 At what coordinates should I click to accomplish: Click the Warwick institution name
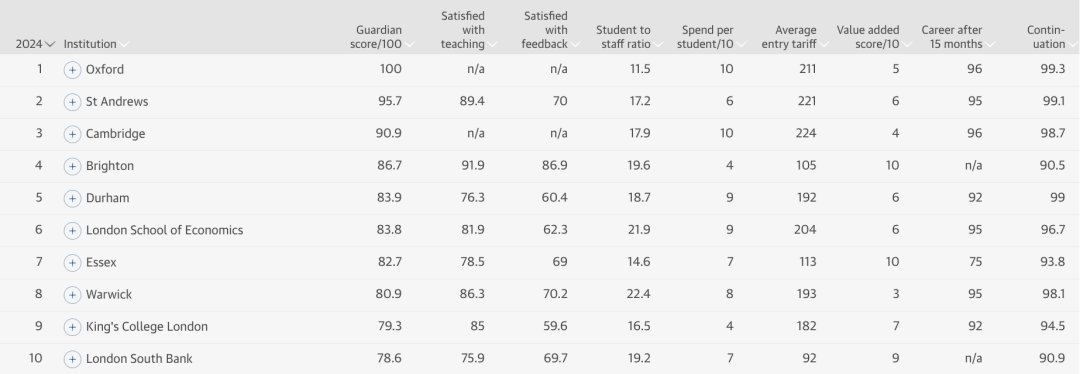pyautogui.click(x=109, y=295)
